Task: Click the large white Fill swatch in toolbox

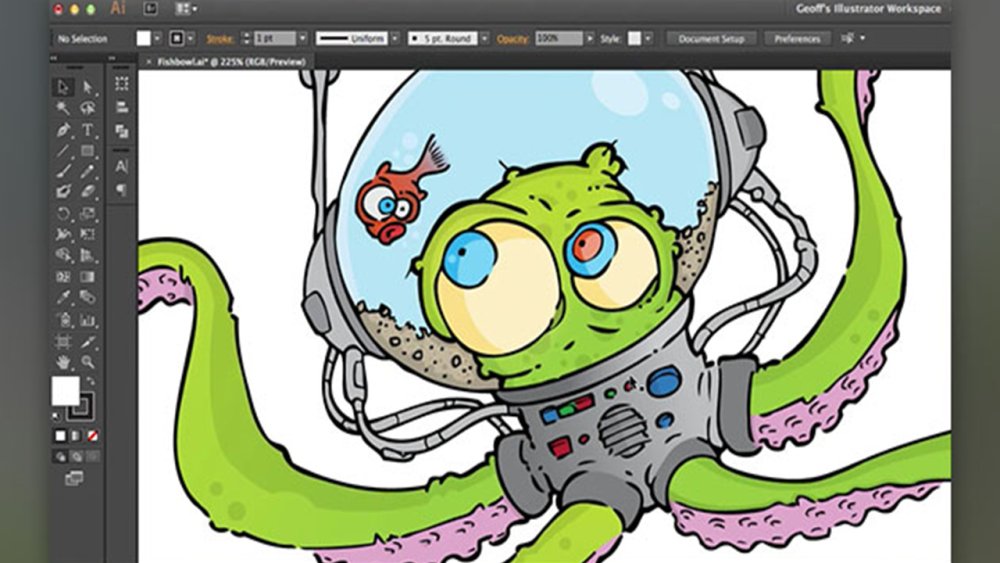Action: coord(65,390)
